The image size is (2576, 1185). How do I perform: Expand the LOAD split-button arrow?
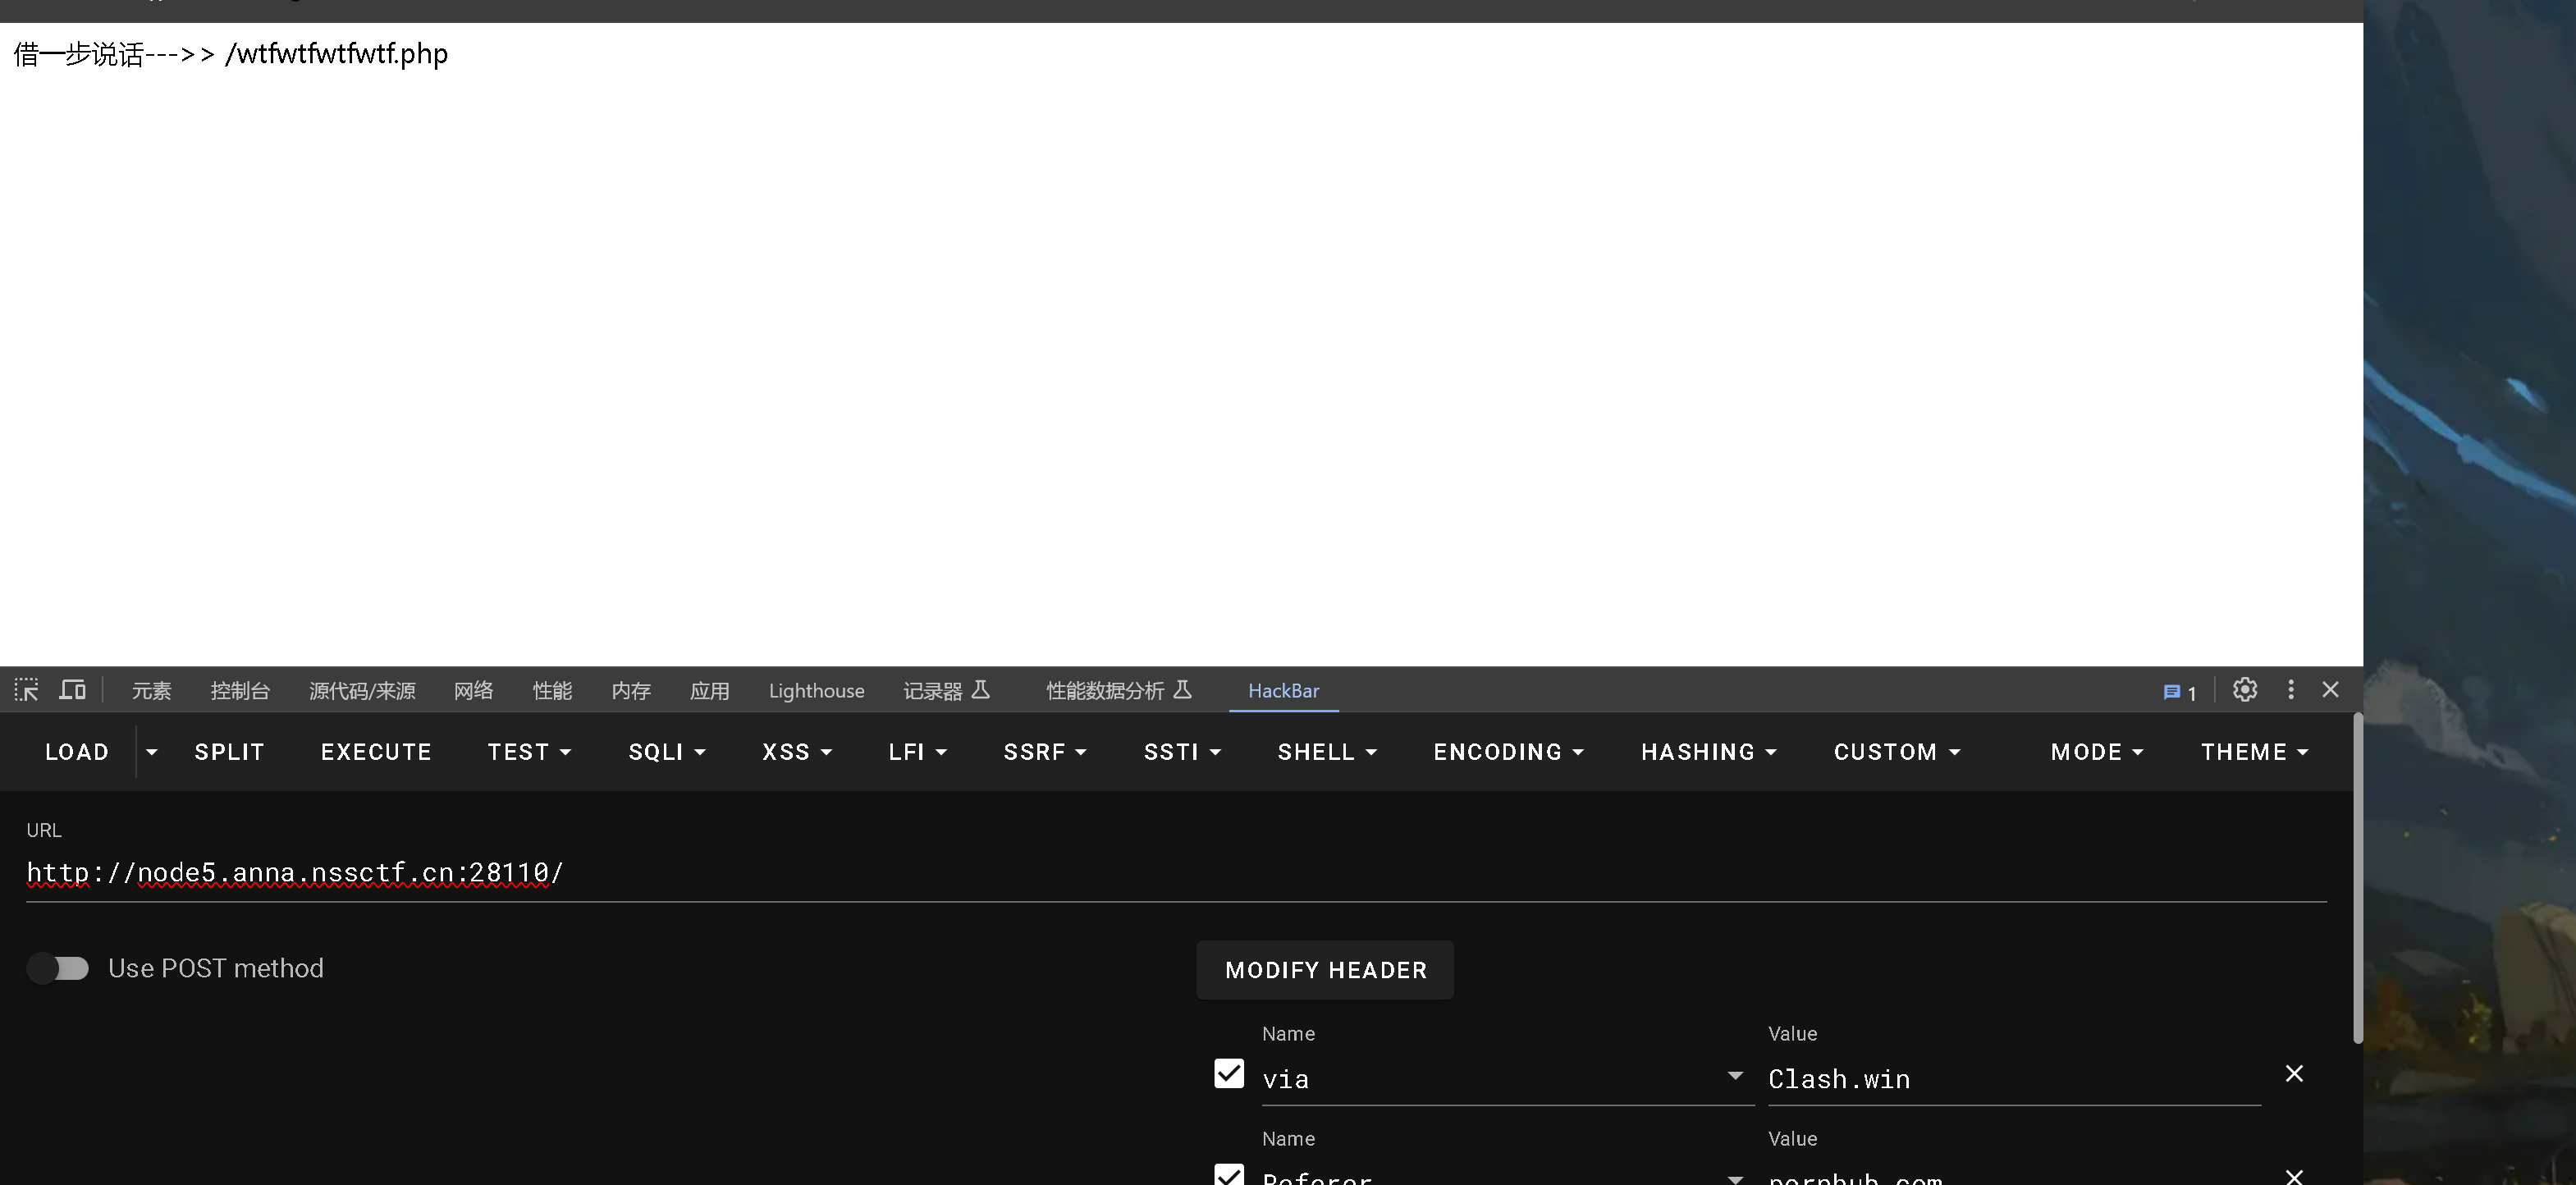tap(152, 752)
